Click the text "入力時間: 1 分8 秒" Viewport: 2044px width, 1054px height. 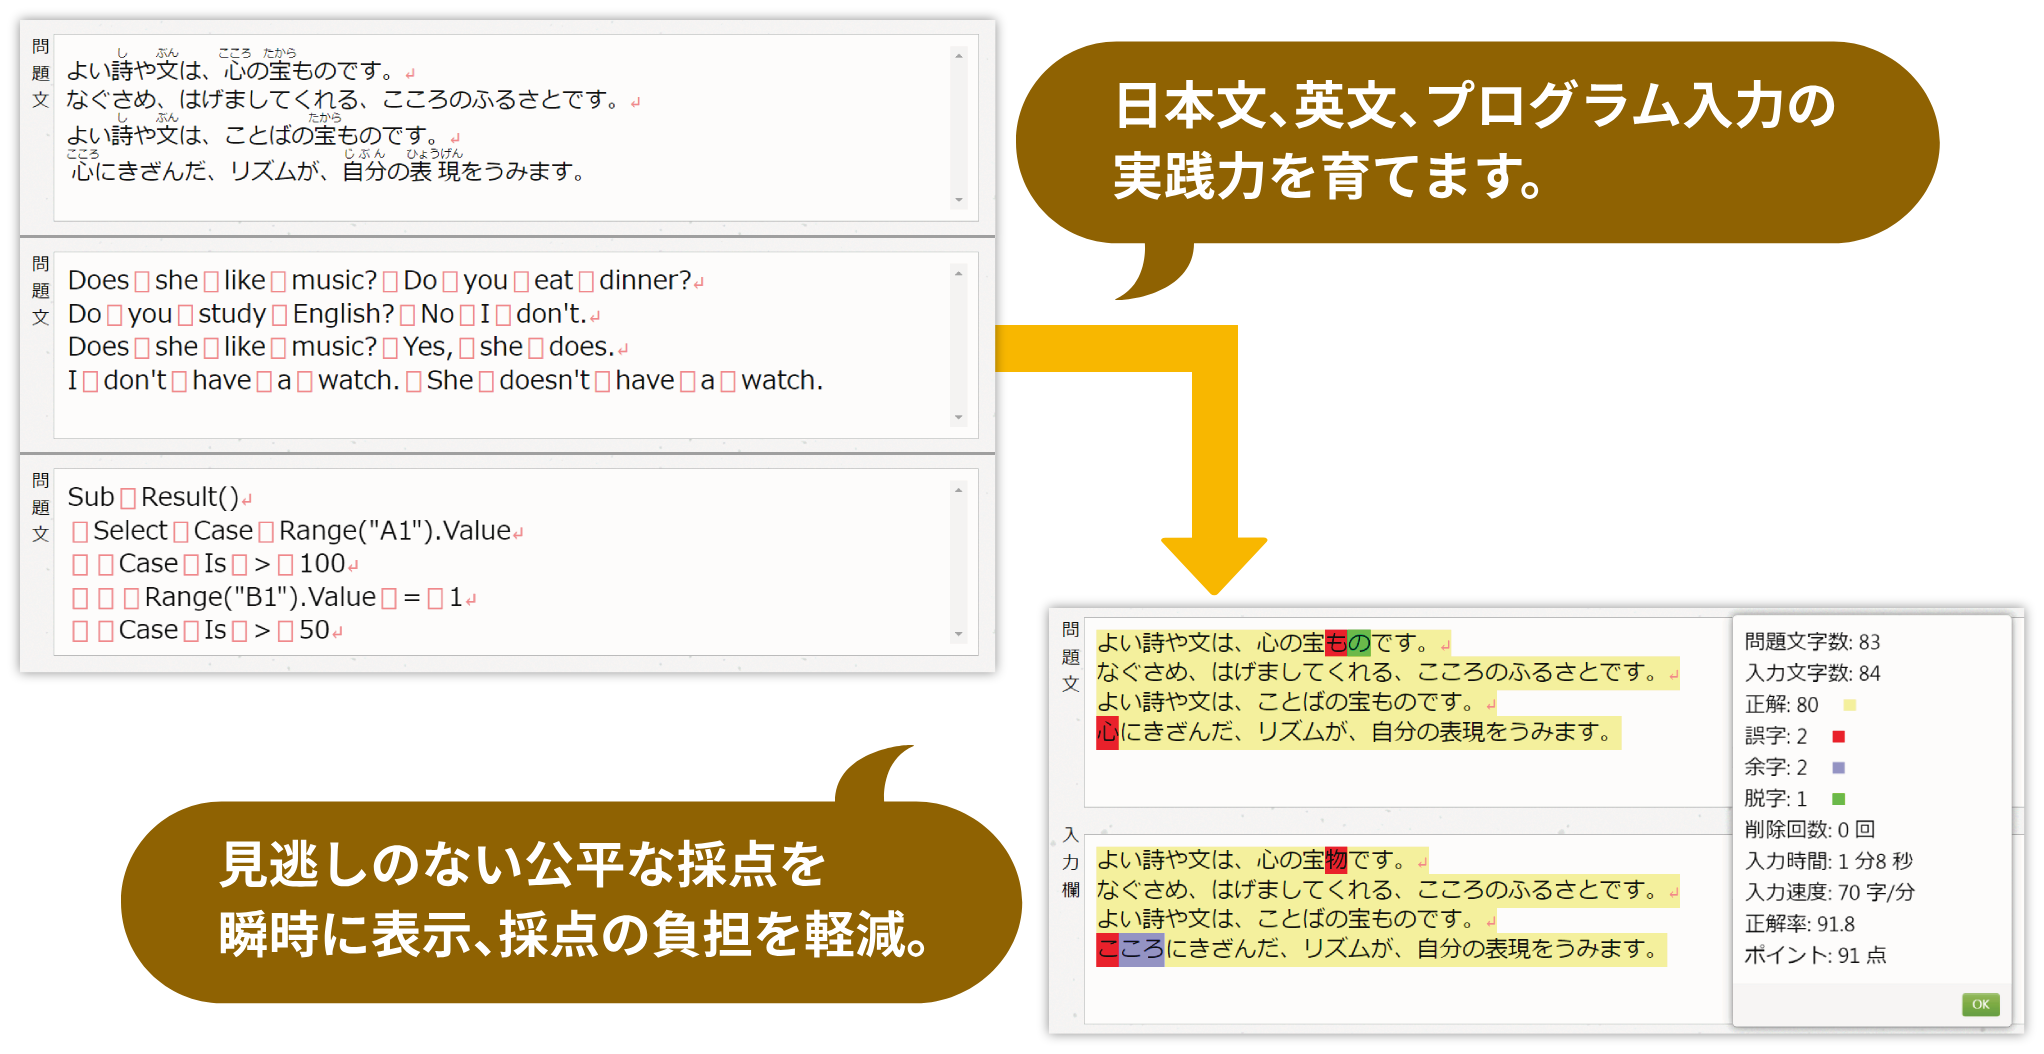(1828, 861)
